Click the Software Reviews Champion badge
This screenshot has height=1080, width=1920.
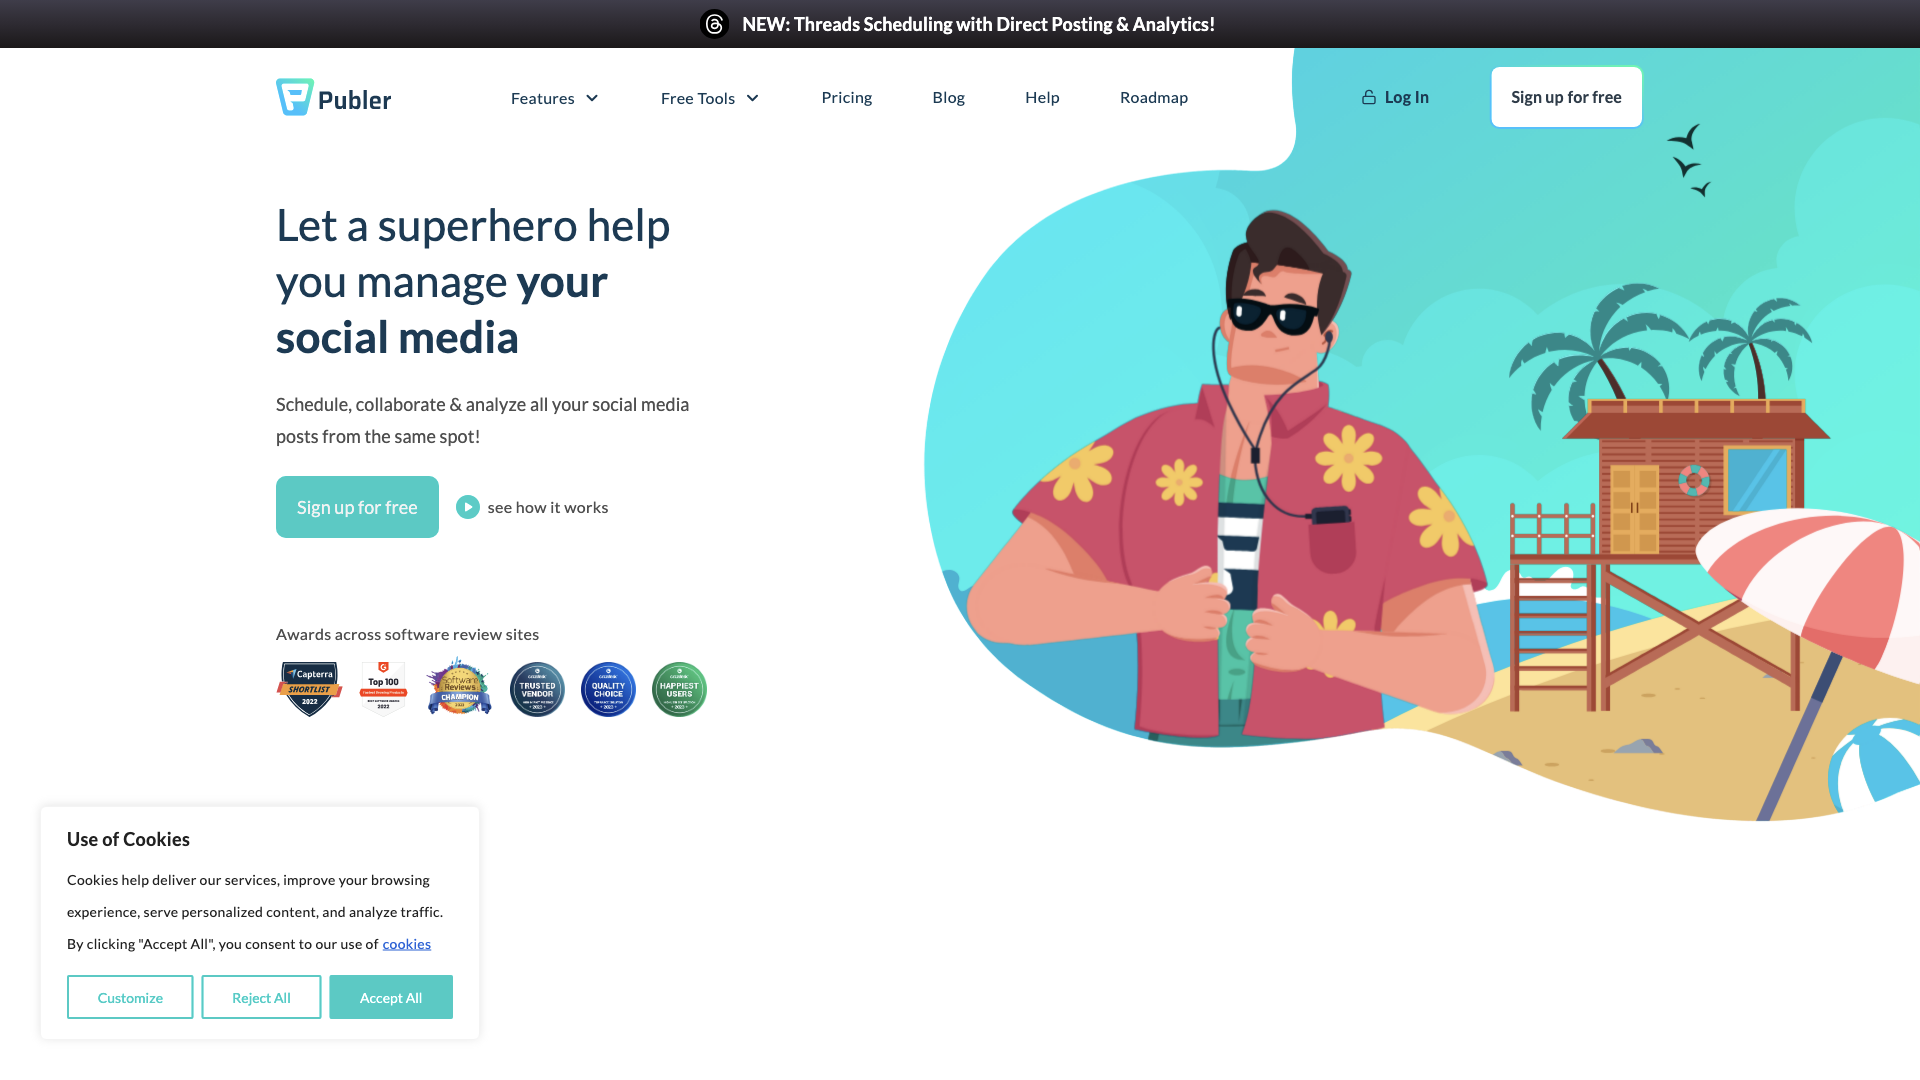pyautogui.click(x=458, y=688)
